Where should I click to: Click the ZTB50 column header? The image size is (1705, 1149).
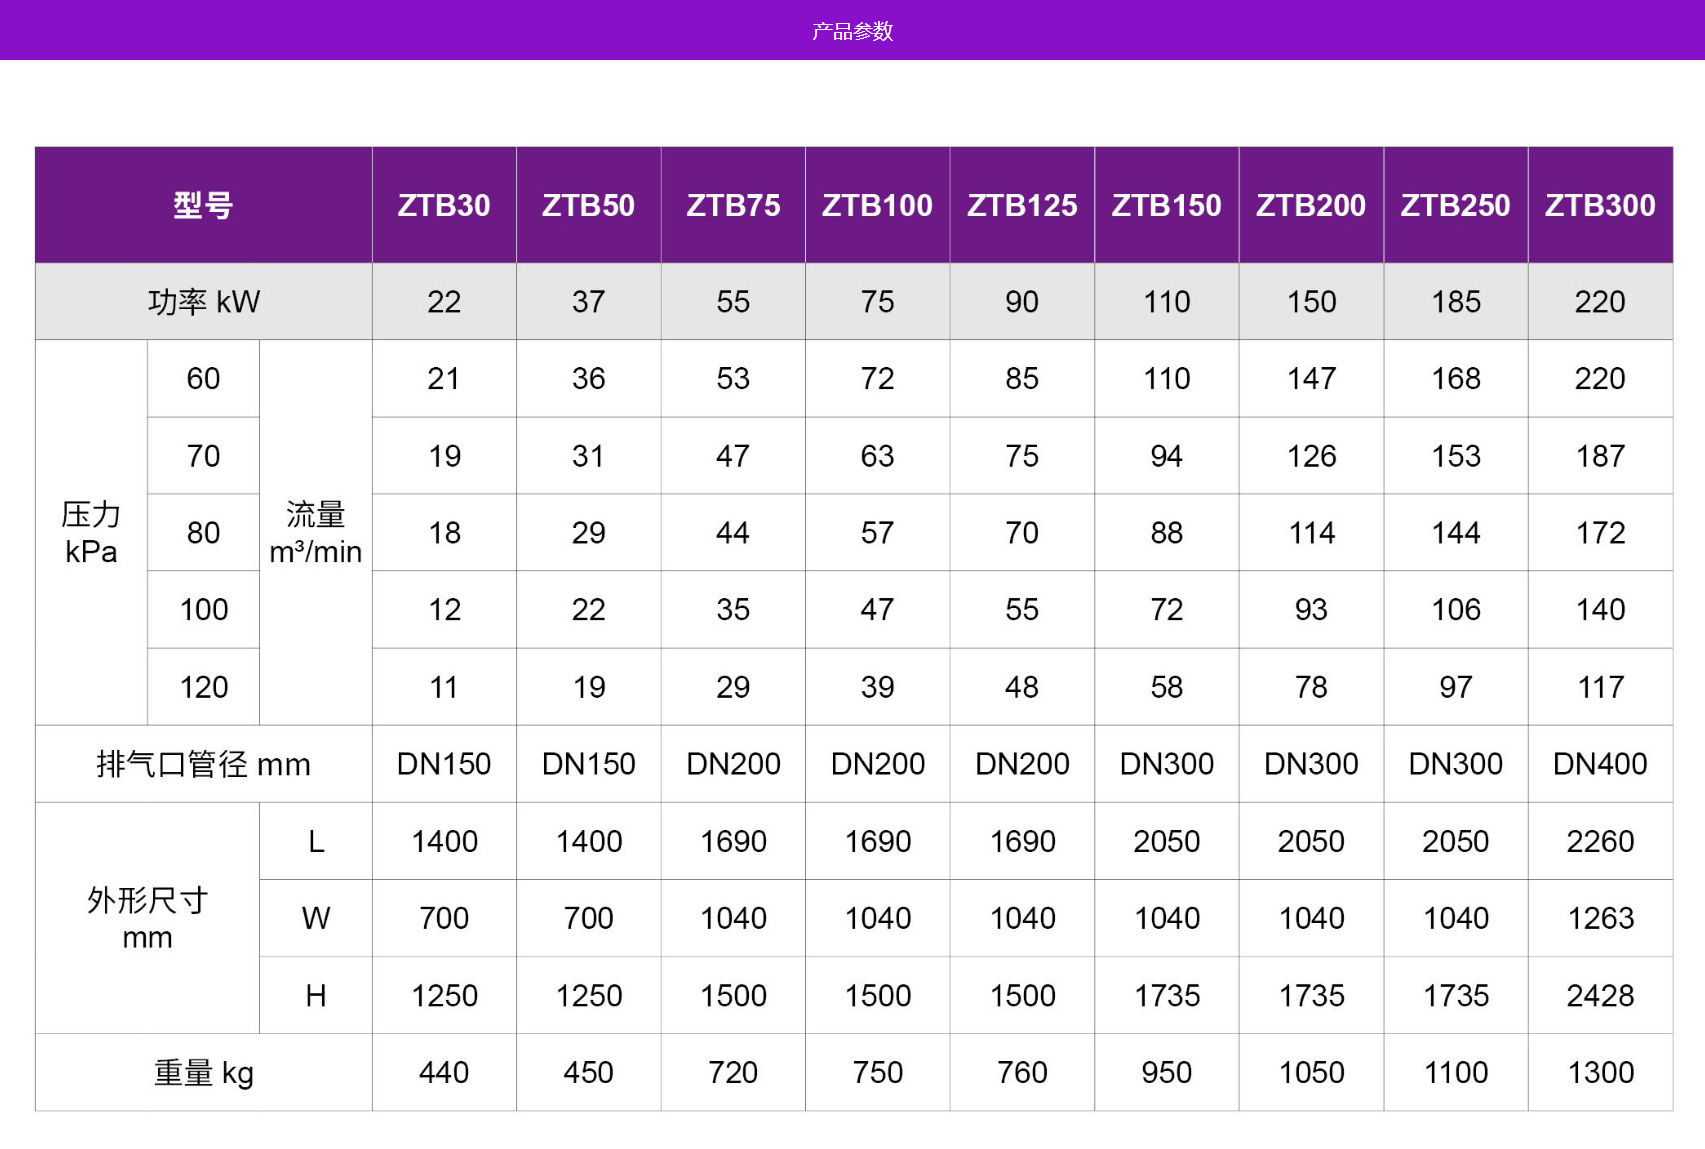pyautogui.click(x=588, y=205)
